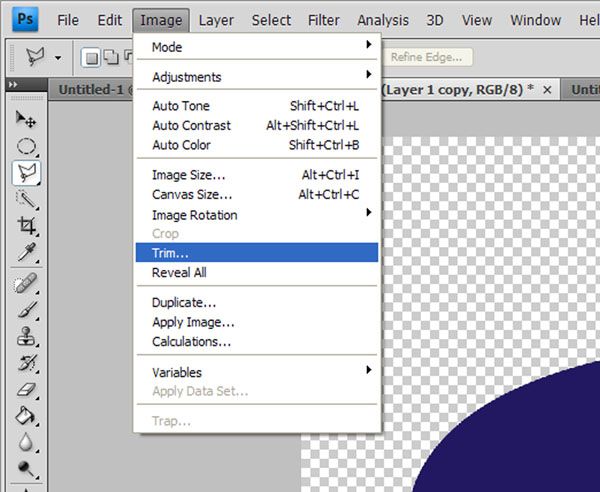Select the Paint Bucket tool

point(26,416)
